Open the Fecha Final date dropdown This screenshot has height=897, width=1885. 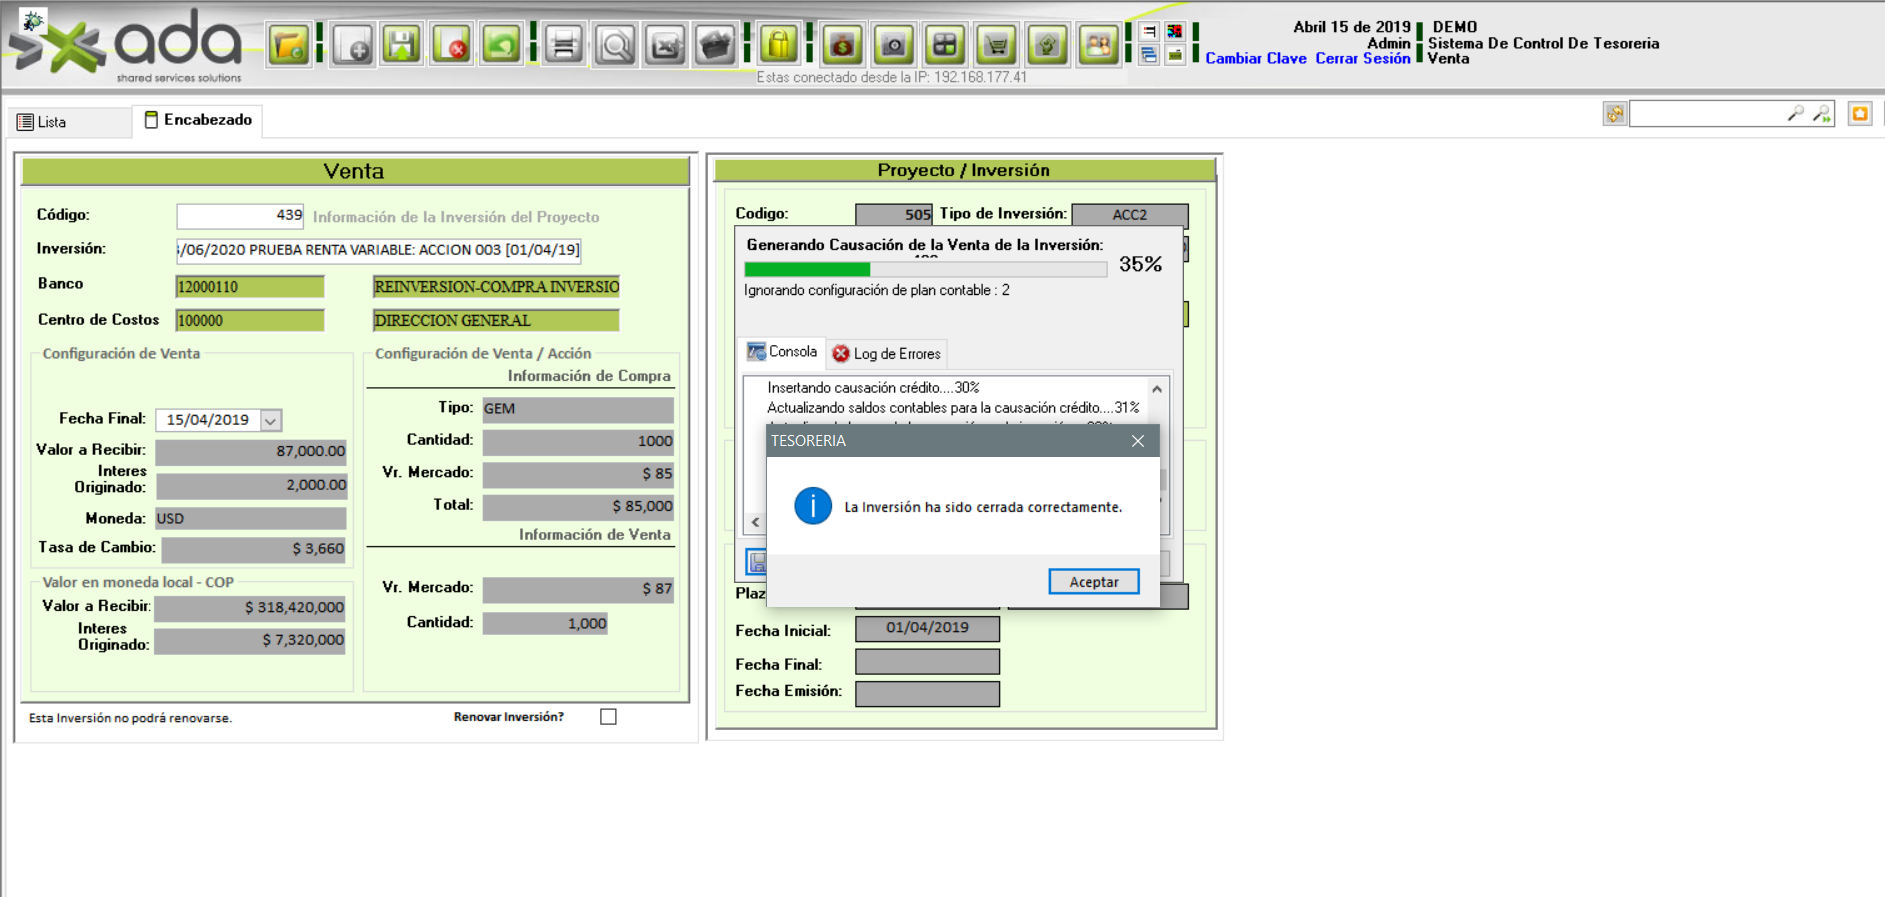(x=270, y=421)
